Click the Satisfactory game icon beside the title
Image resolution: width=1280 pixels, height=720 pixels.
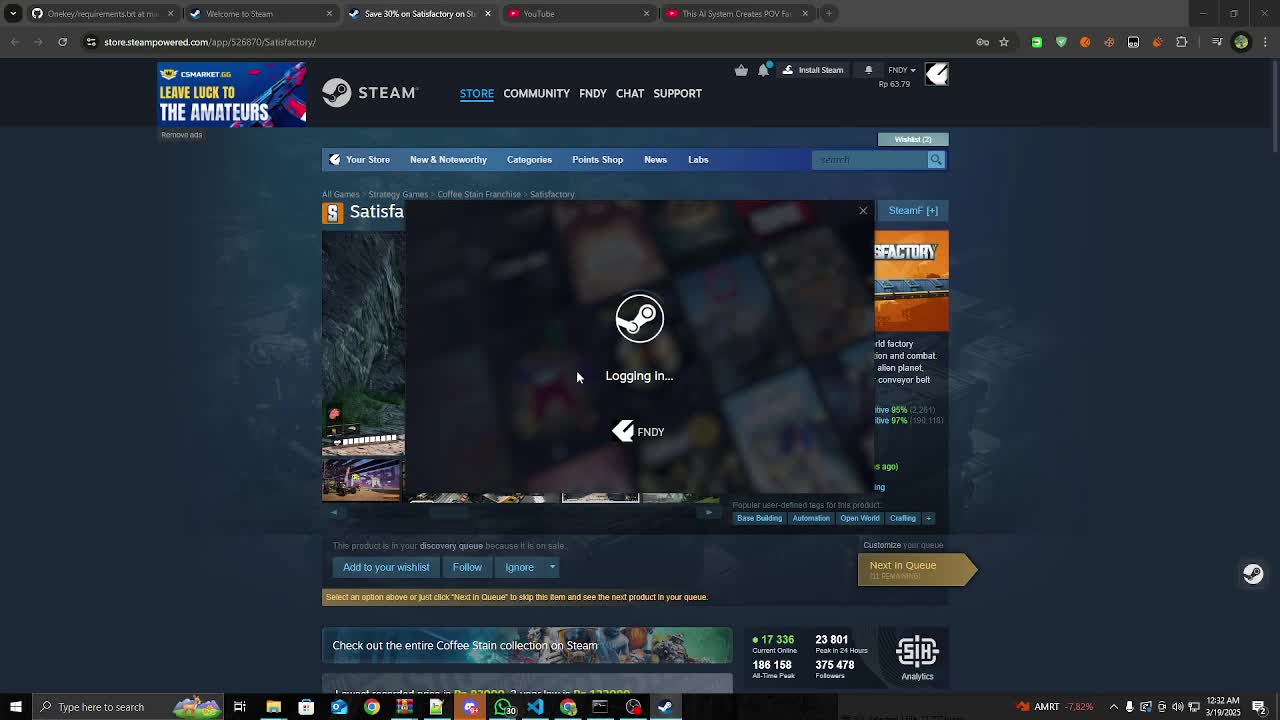point(333,212)
